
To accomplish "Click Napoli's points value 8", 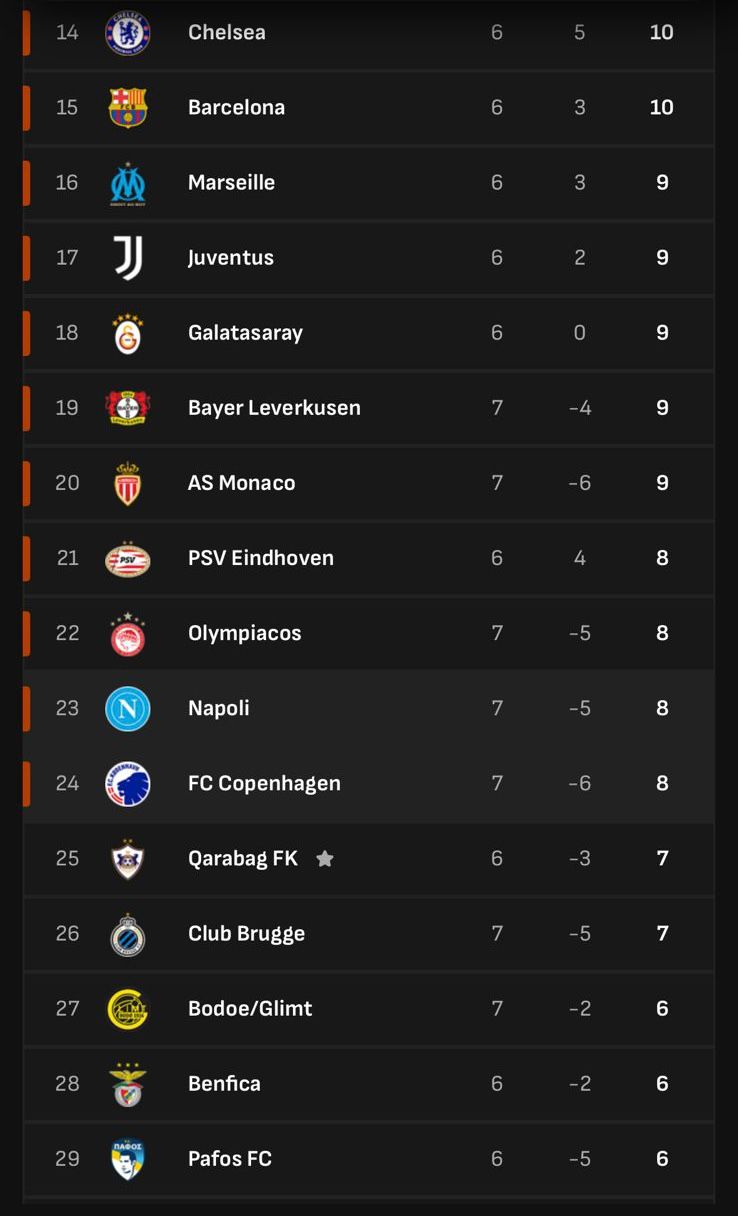I will pyautogui.click(x=662, y=708).
